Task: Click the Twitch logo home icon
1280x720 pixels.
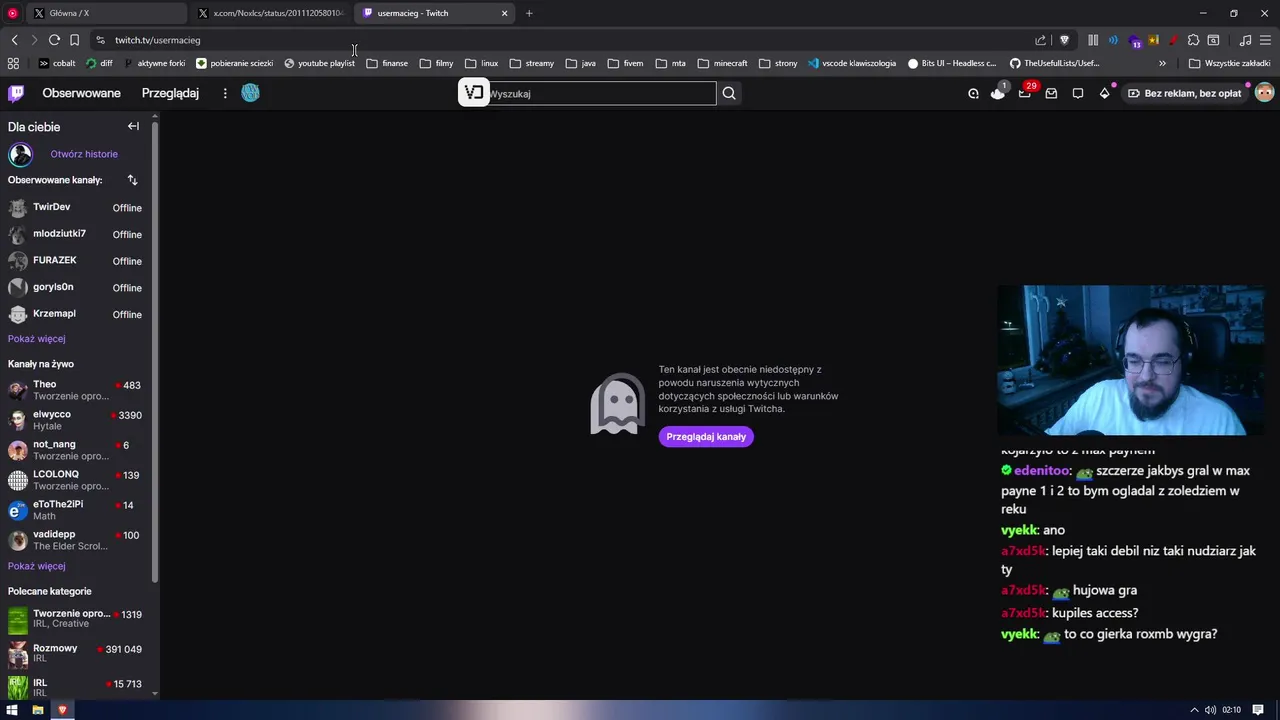Action: click(x=16, y=93)
